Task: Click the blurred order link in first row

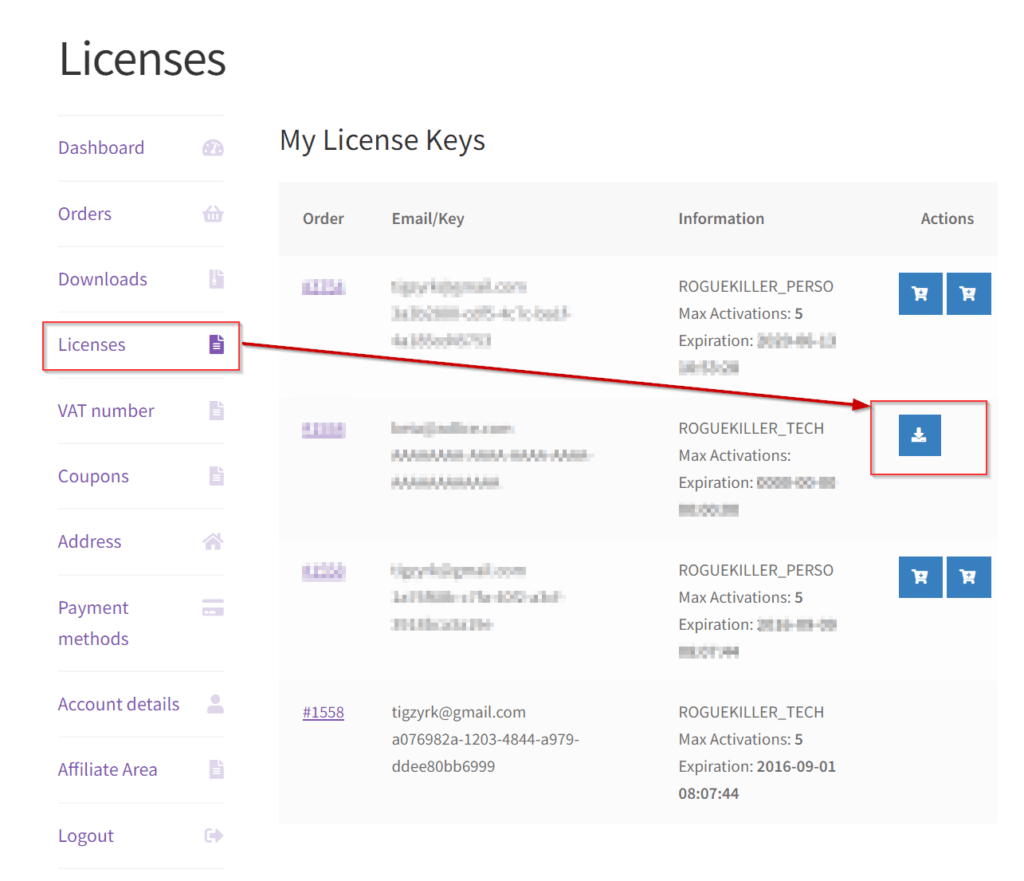Action: pyautogui.click(x=323, y=287)
